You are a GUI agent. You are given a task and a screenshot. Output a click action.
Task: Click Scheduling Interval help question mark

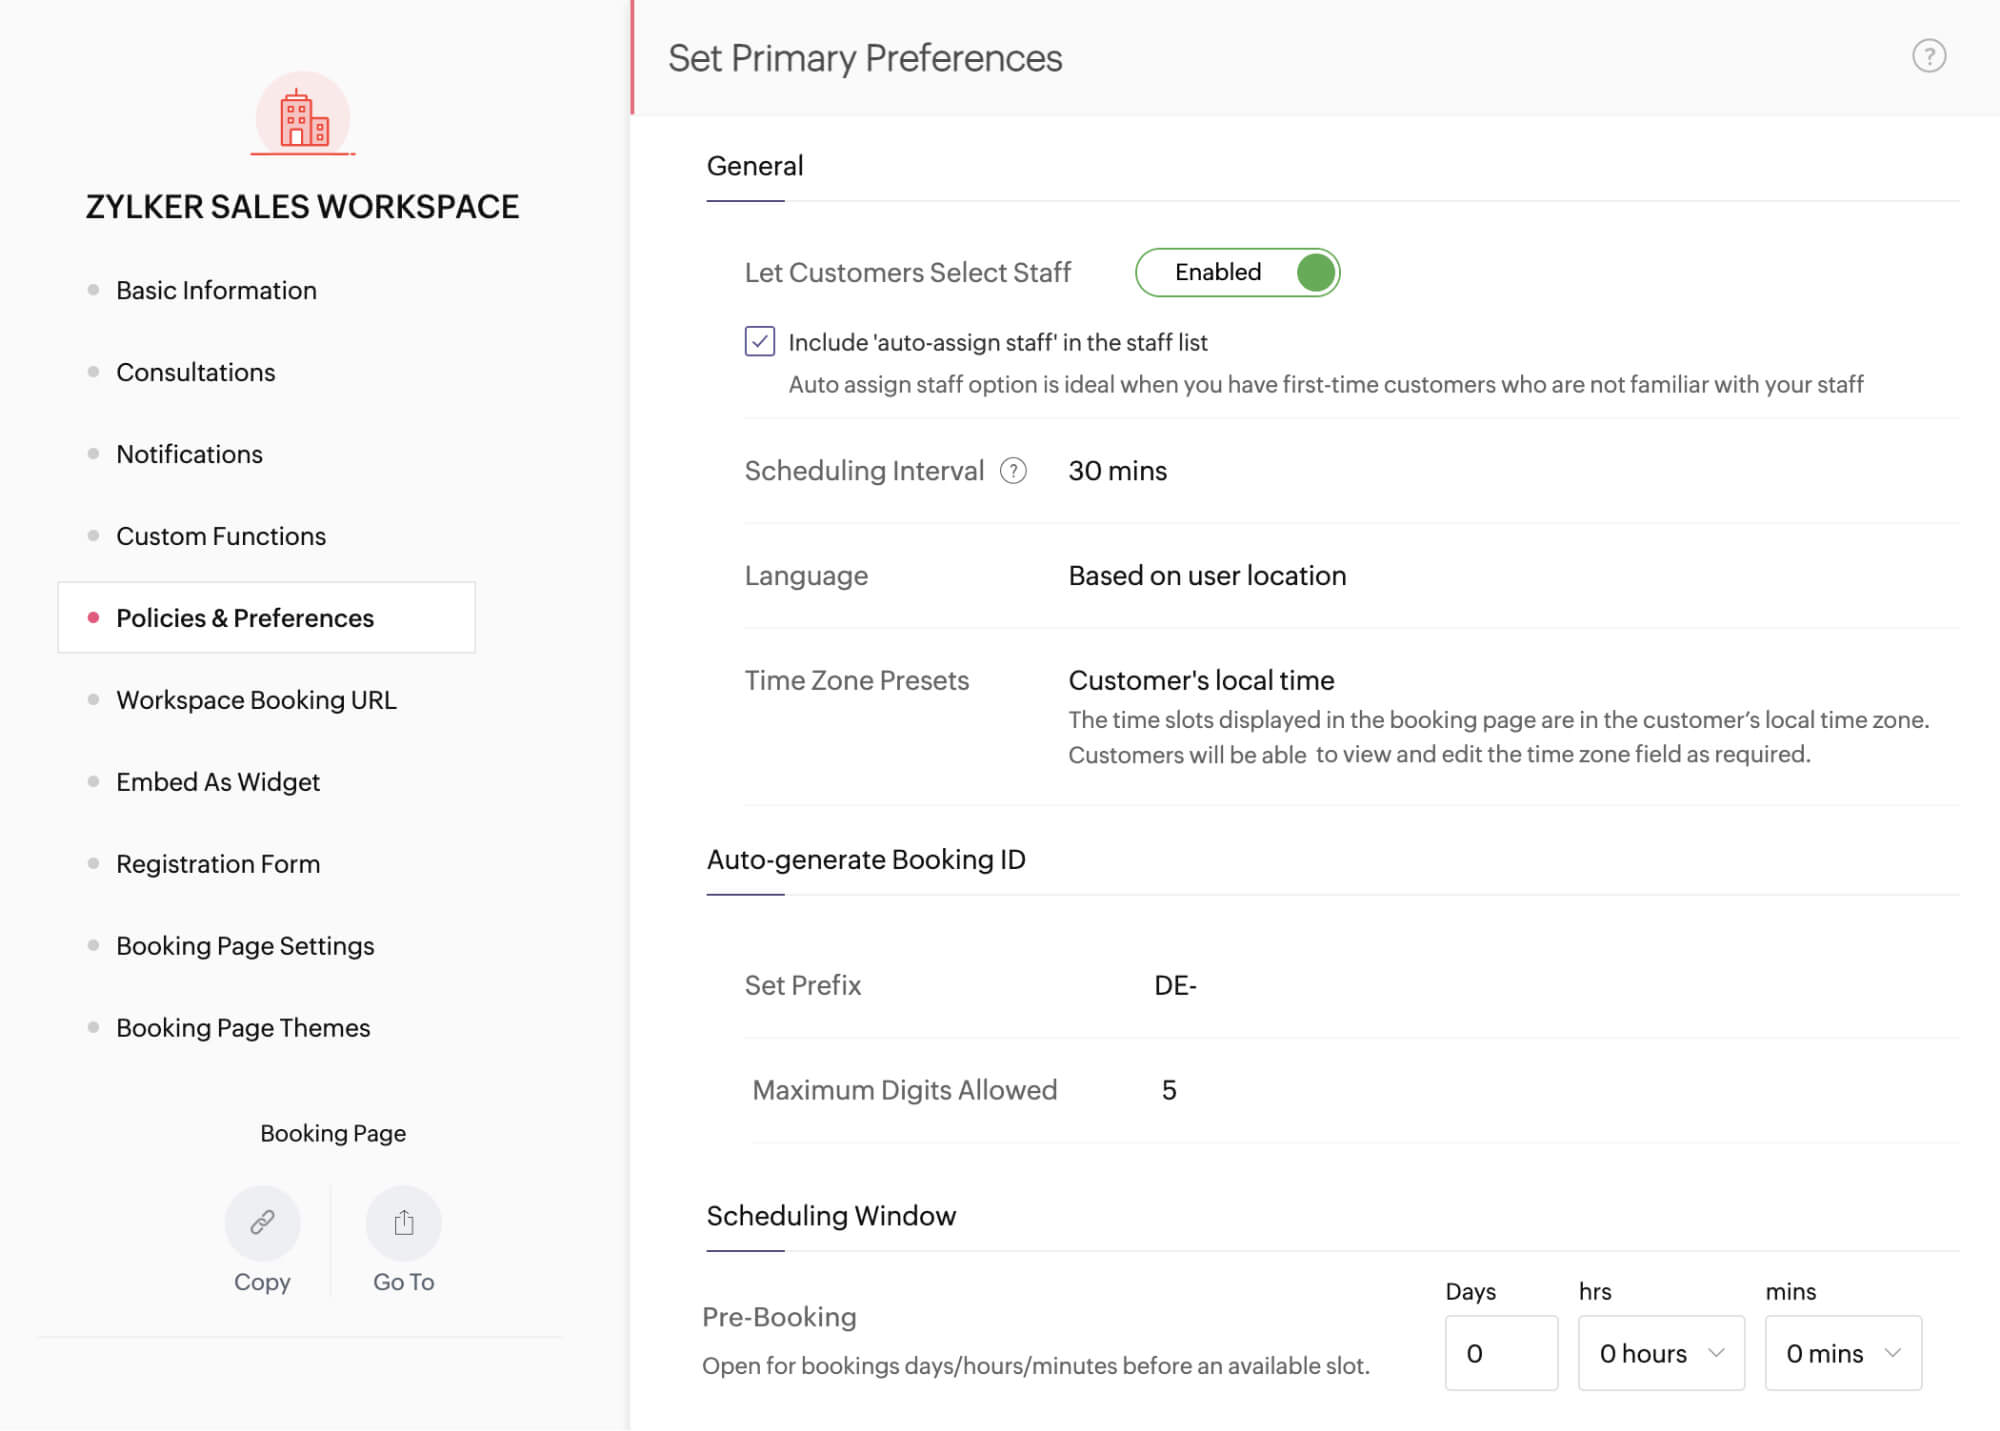point(1013,471)
